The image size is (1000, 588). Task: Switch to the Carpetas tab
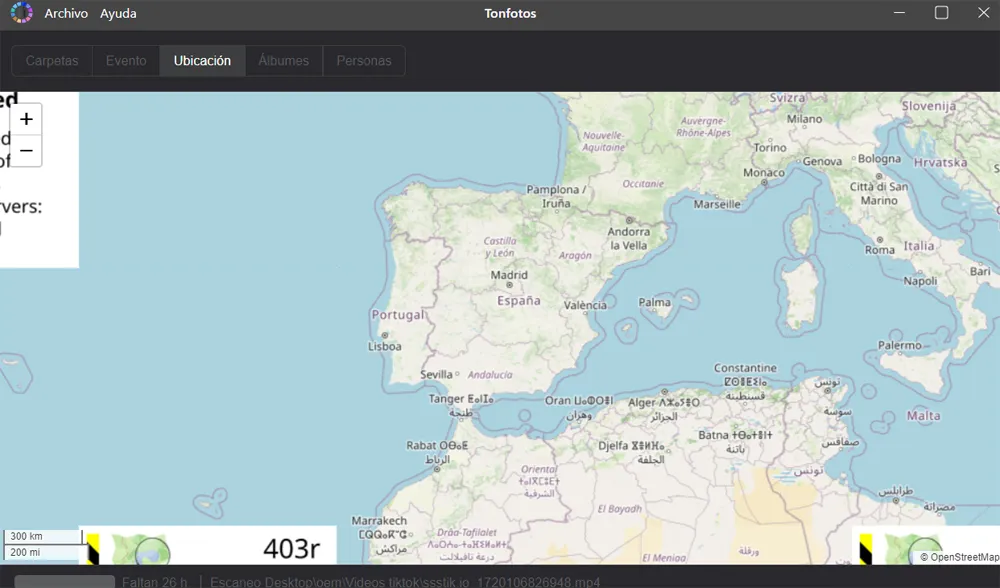tap(52, 61)
